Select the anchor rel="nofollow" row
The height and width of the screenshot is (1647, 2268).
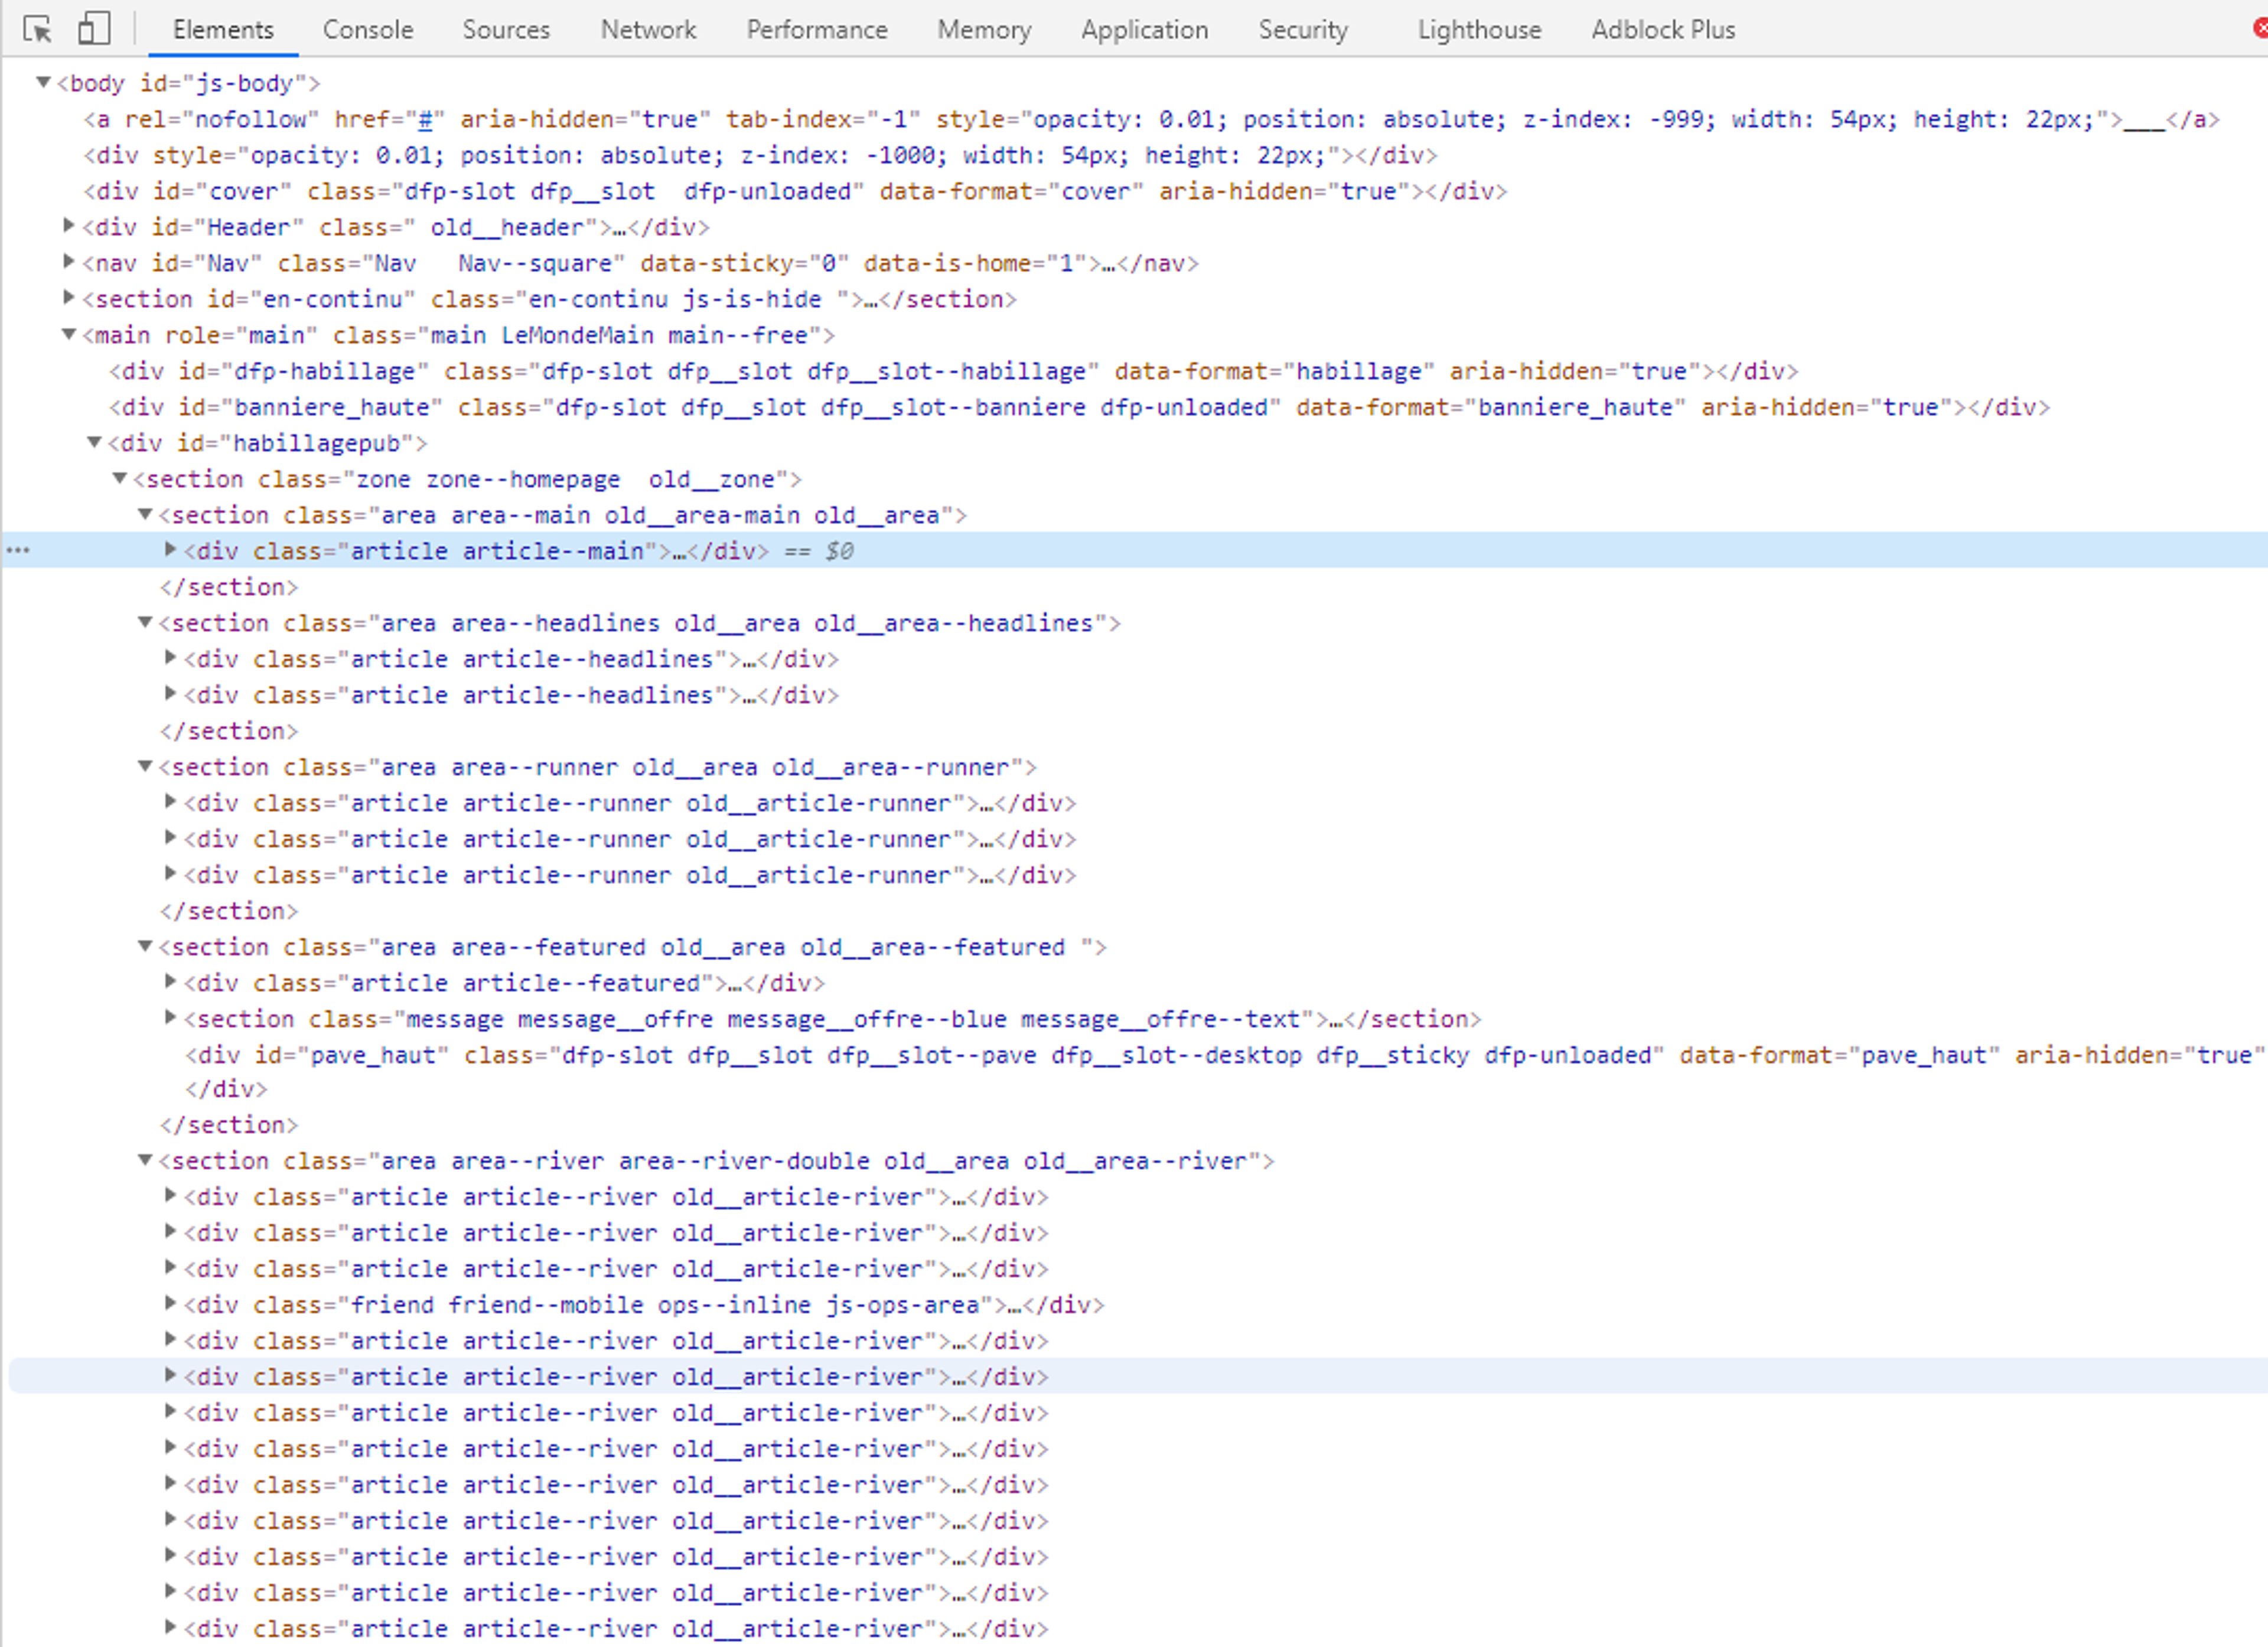(1151, 119)
